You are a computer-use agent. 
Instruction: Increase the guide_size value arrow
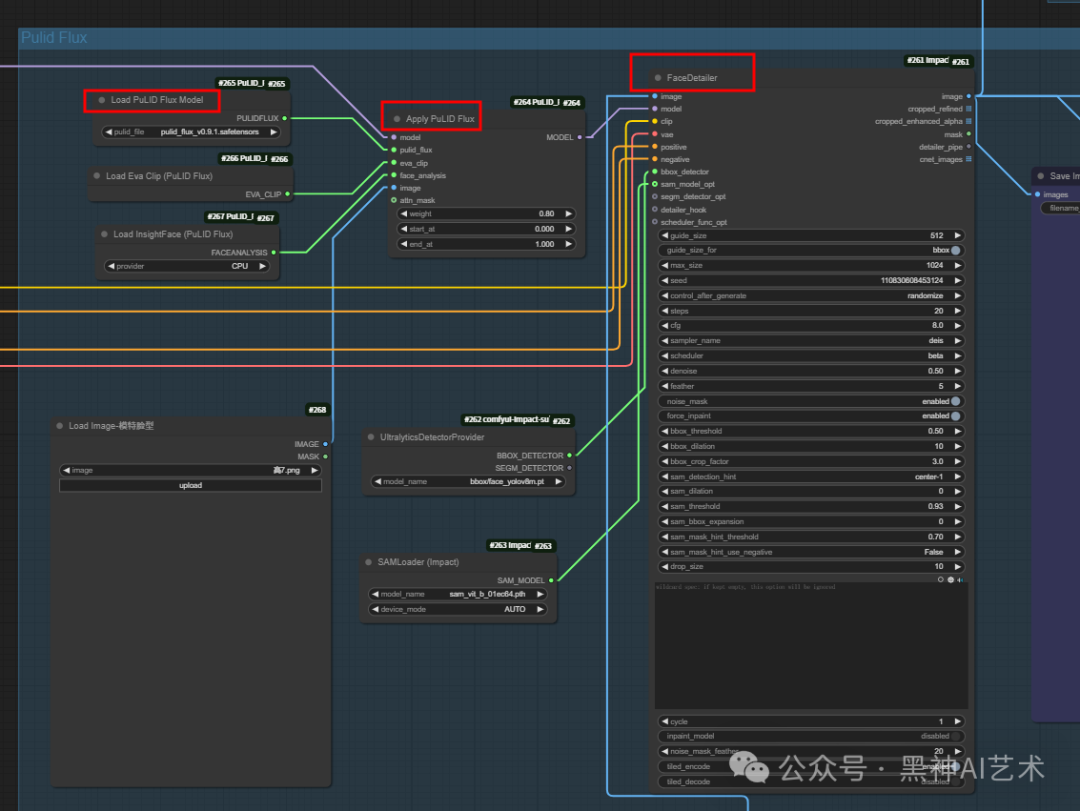(x=957, y=236)
